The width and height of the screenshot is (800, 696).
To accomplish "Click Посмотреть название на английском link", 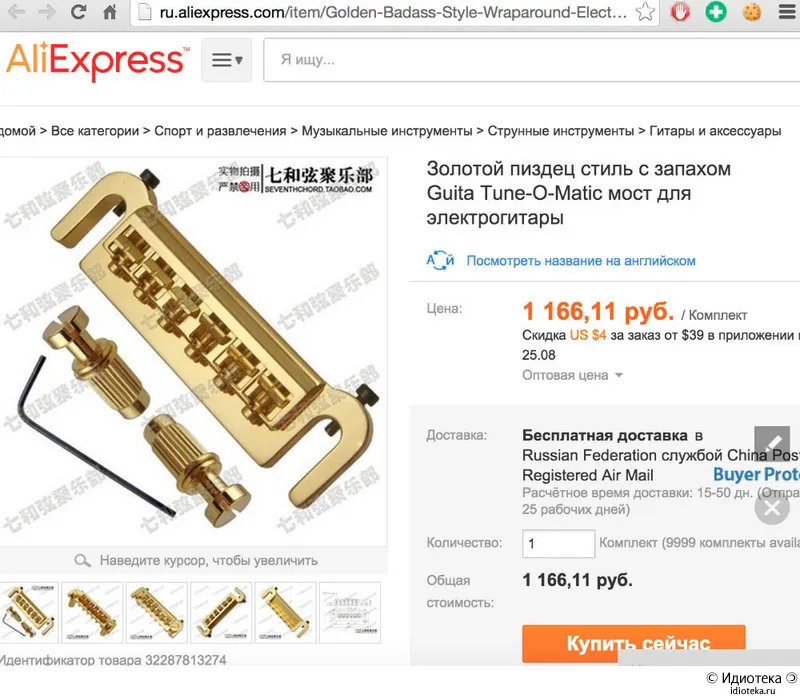I will pyautogui.click(x=581, y=261).
